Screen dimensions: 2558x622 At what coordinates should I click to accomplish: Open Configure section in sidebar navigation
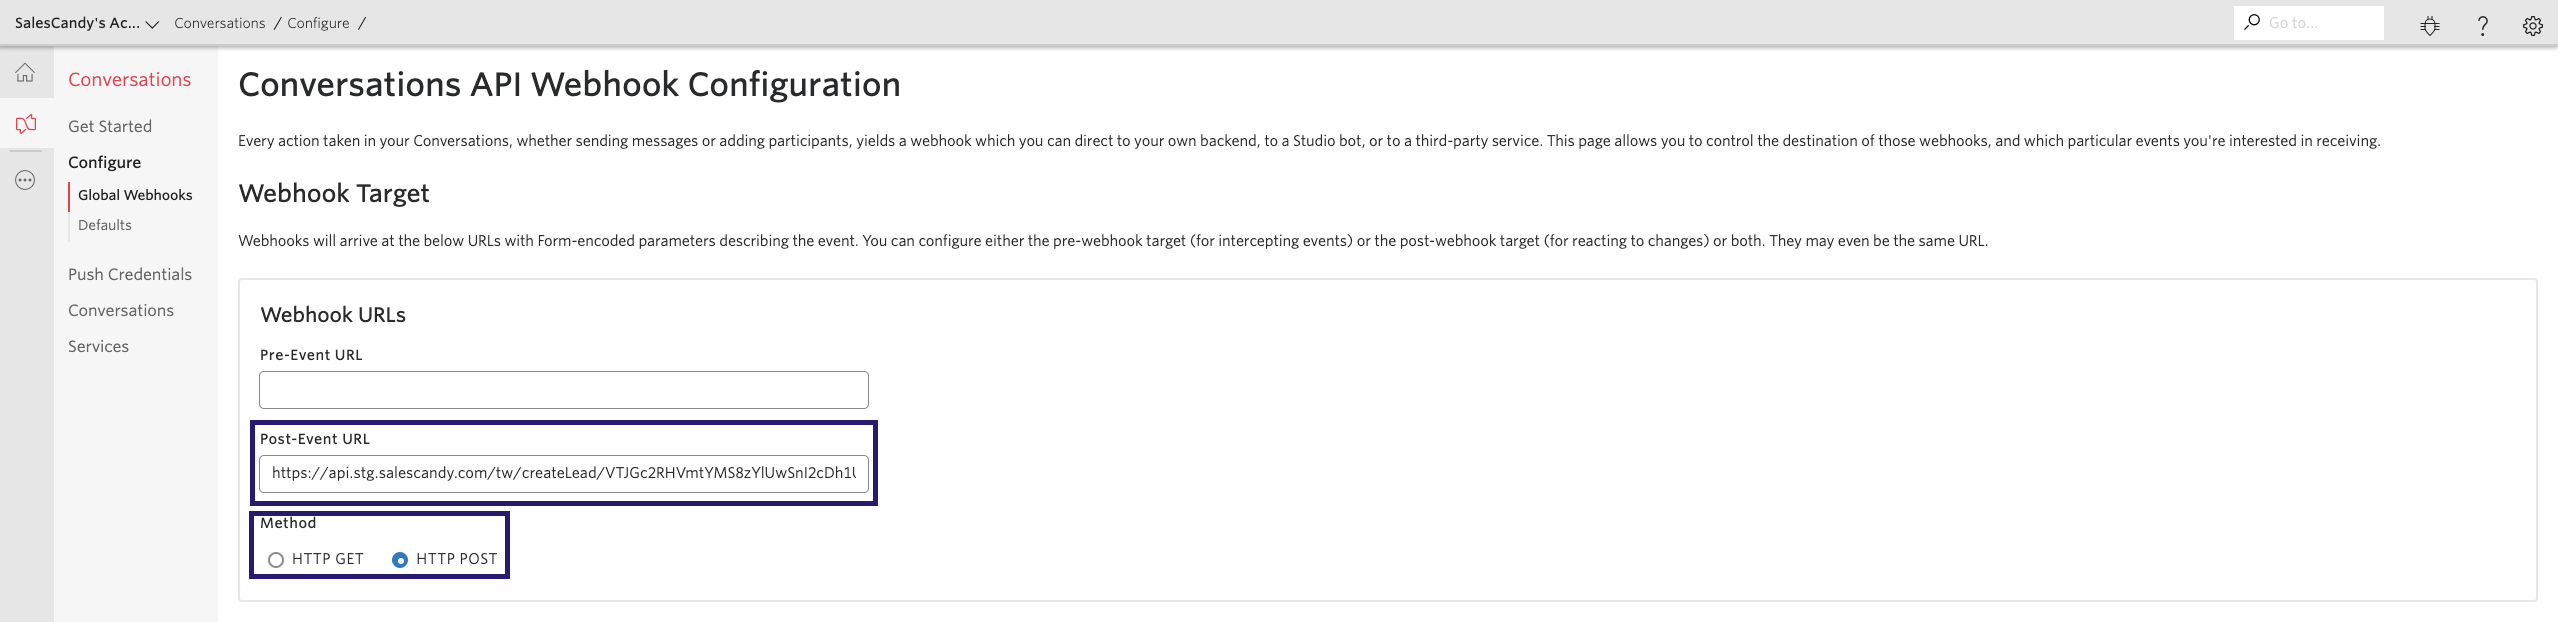pyautogui.click(x=103, y=162)
